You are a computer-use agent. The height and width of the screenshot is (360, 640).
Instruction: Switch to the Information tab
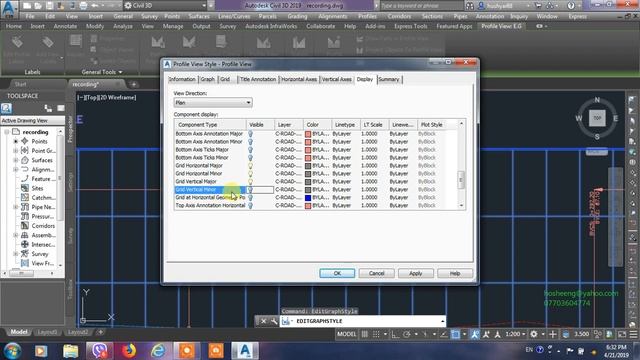(x=182, y=79)
